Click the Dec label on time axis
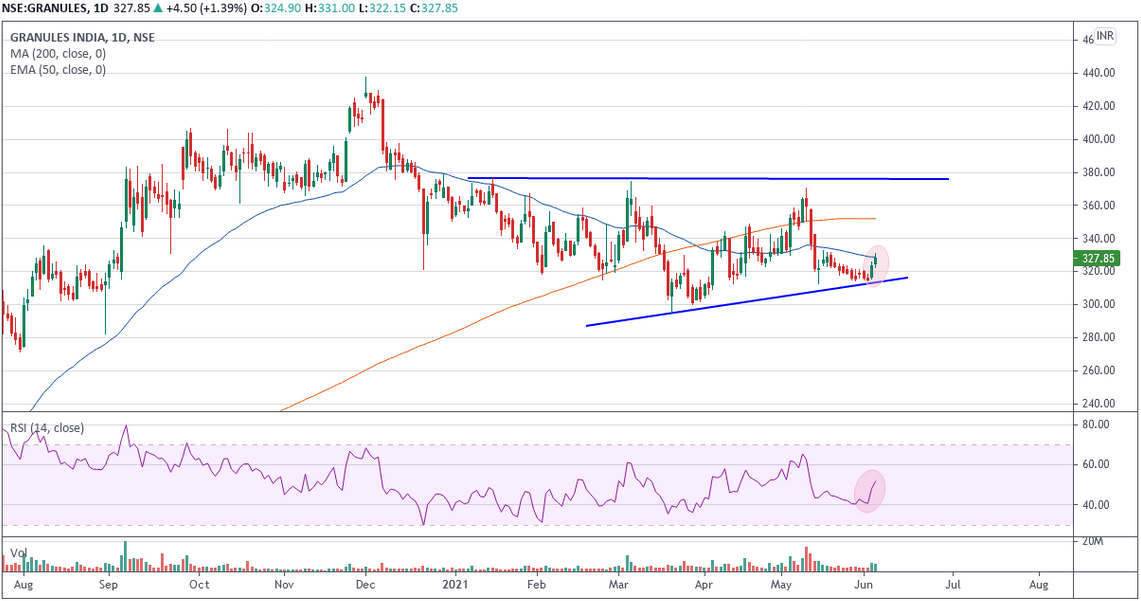1141x601 pixels. (365, 585)
